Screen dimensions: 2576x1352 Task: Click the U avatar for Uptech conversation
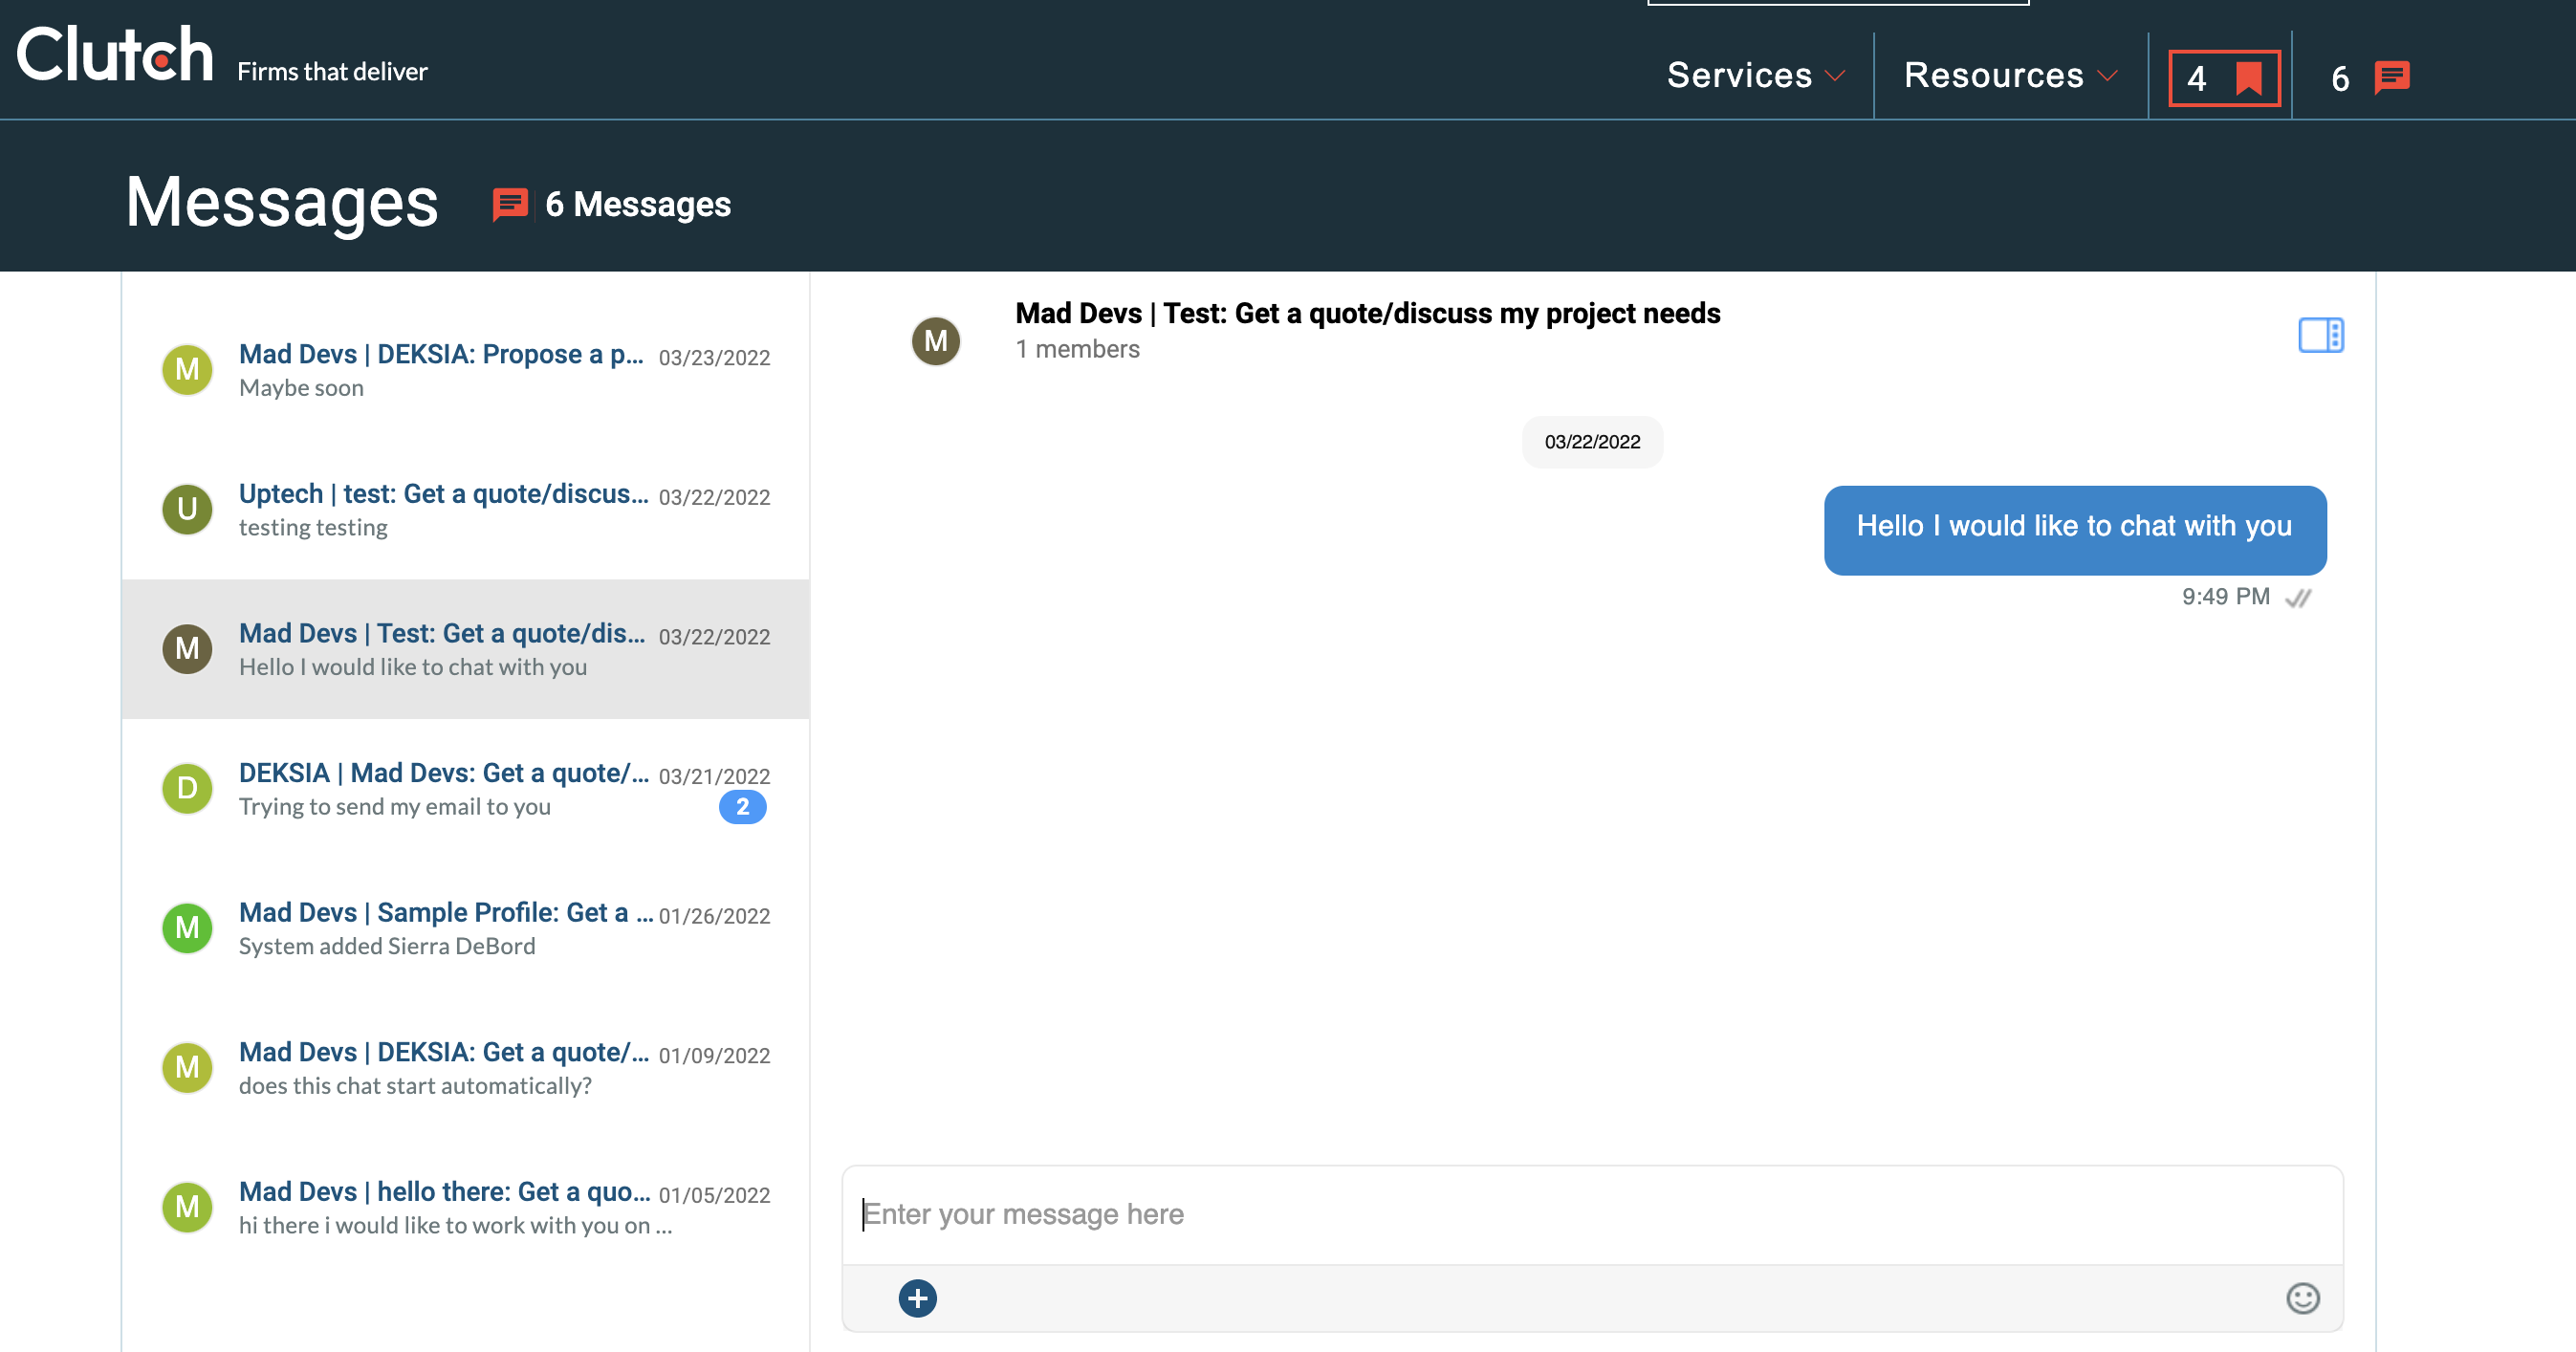[187, 509]
